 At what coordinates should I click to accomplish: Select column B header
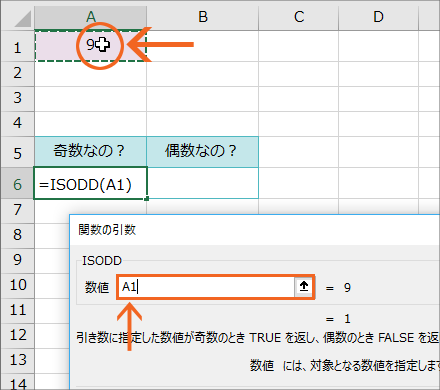point(202,17)
